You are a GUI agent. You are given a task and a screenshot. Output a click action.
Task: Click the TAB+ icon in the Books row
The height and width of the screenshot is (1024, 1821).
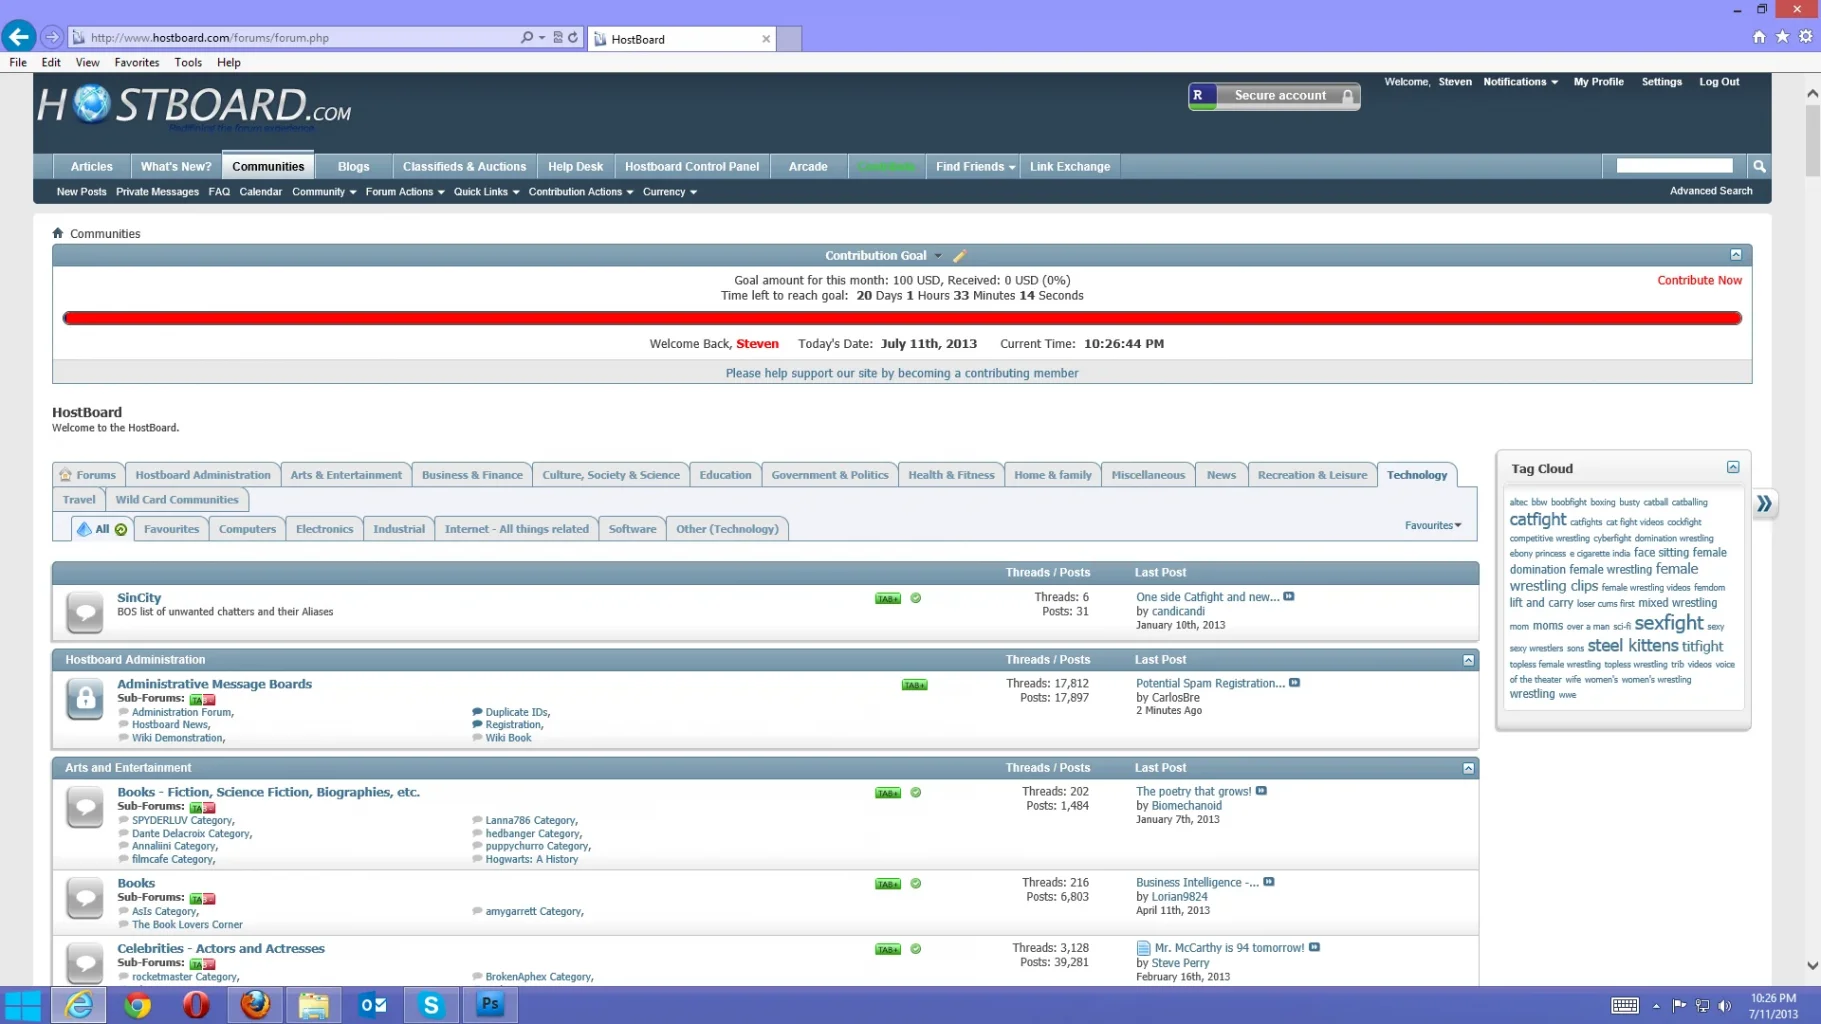pos(888,884)
